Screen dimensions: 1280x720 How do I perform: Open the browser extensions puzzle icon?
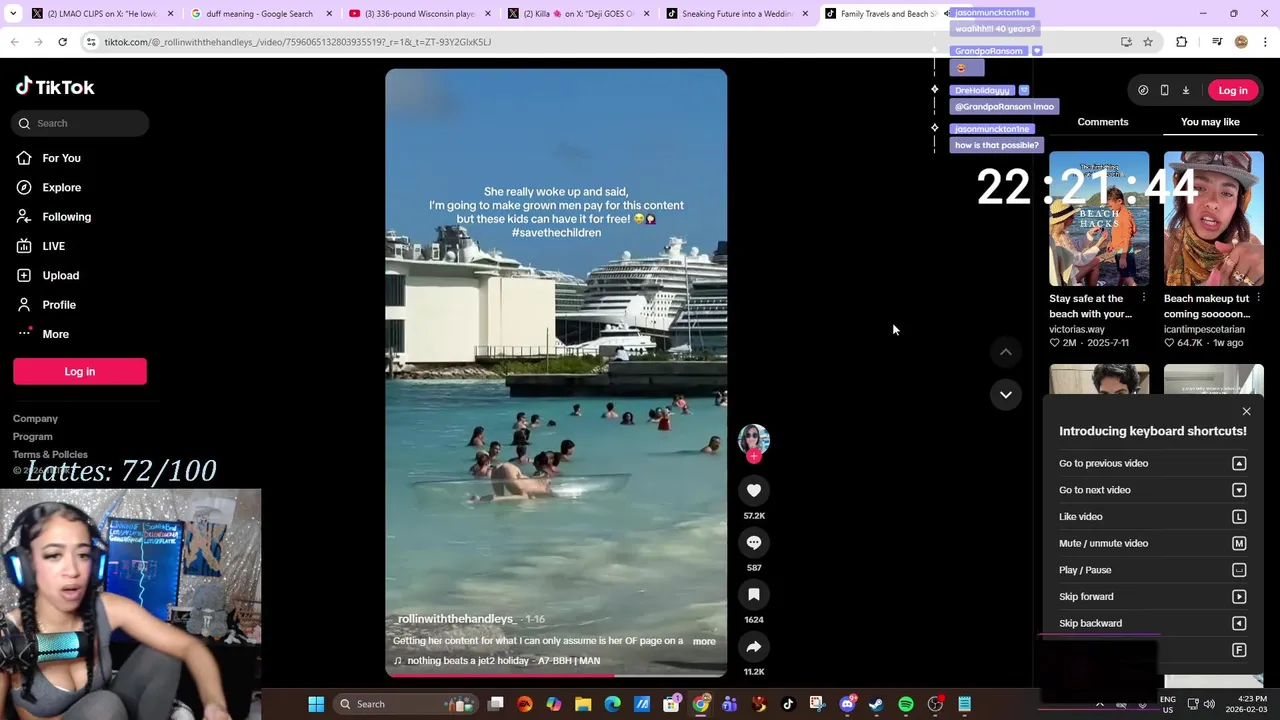click(x=1182, y=42)
